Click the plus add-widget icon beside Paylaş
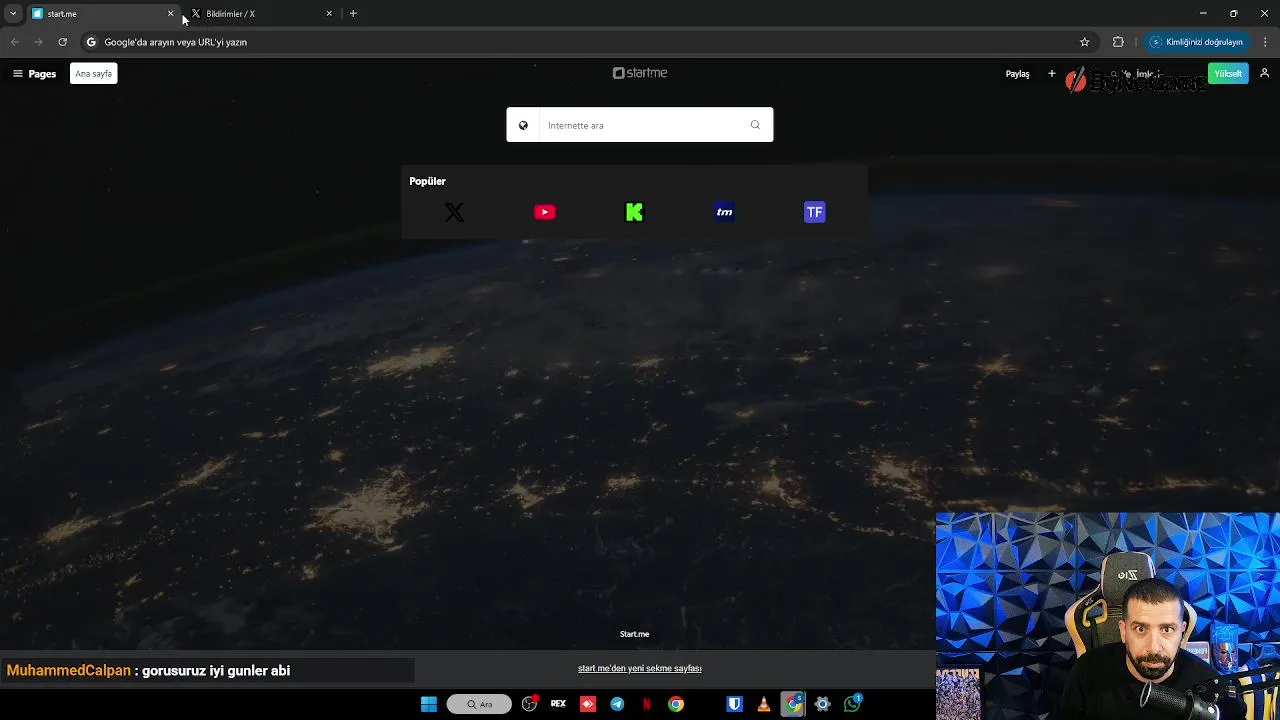Viewport: 1280px width, 720px height. [x=1051, y=73]
